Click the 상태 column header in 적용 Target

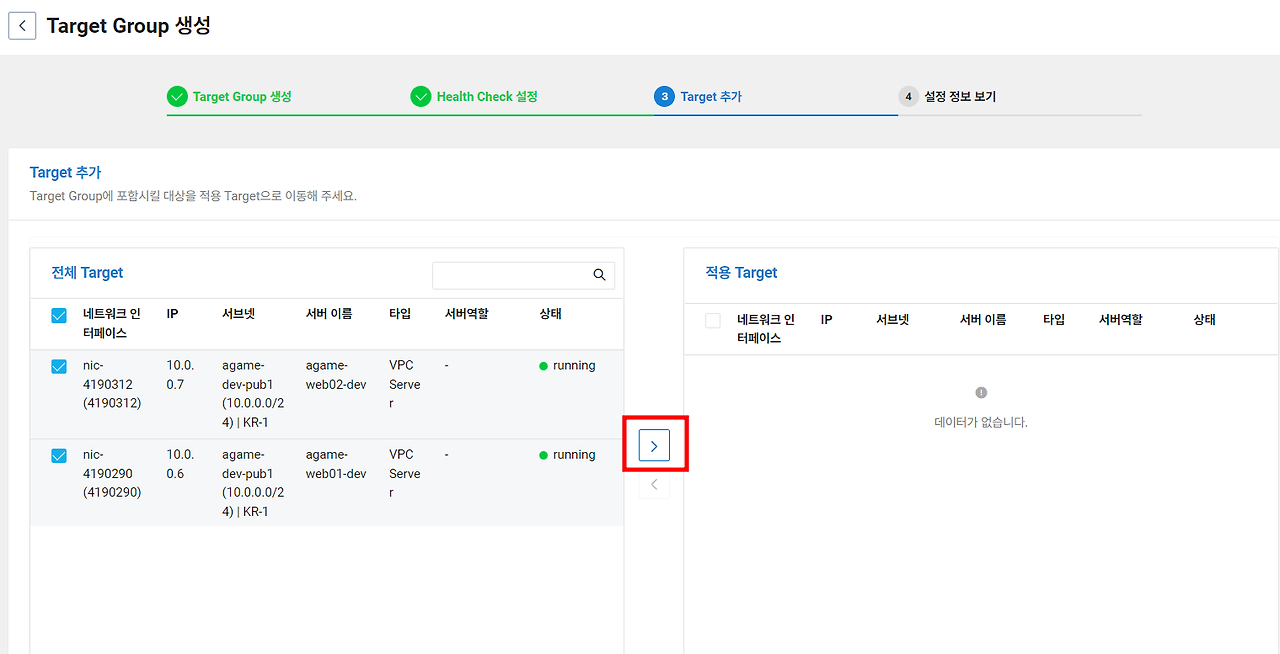click(1204, 320)
